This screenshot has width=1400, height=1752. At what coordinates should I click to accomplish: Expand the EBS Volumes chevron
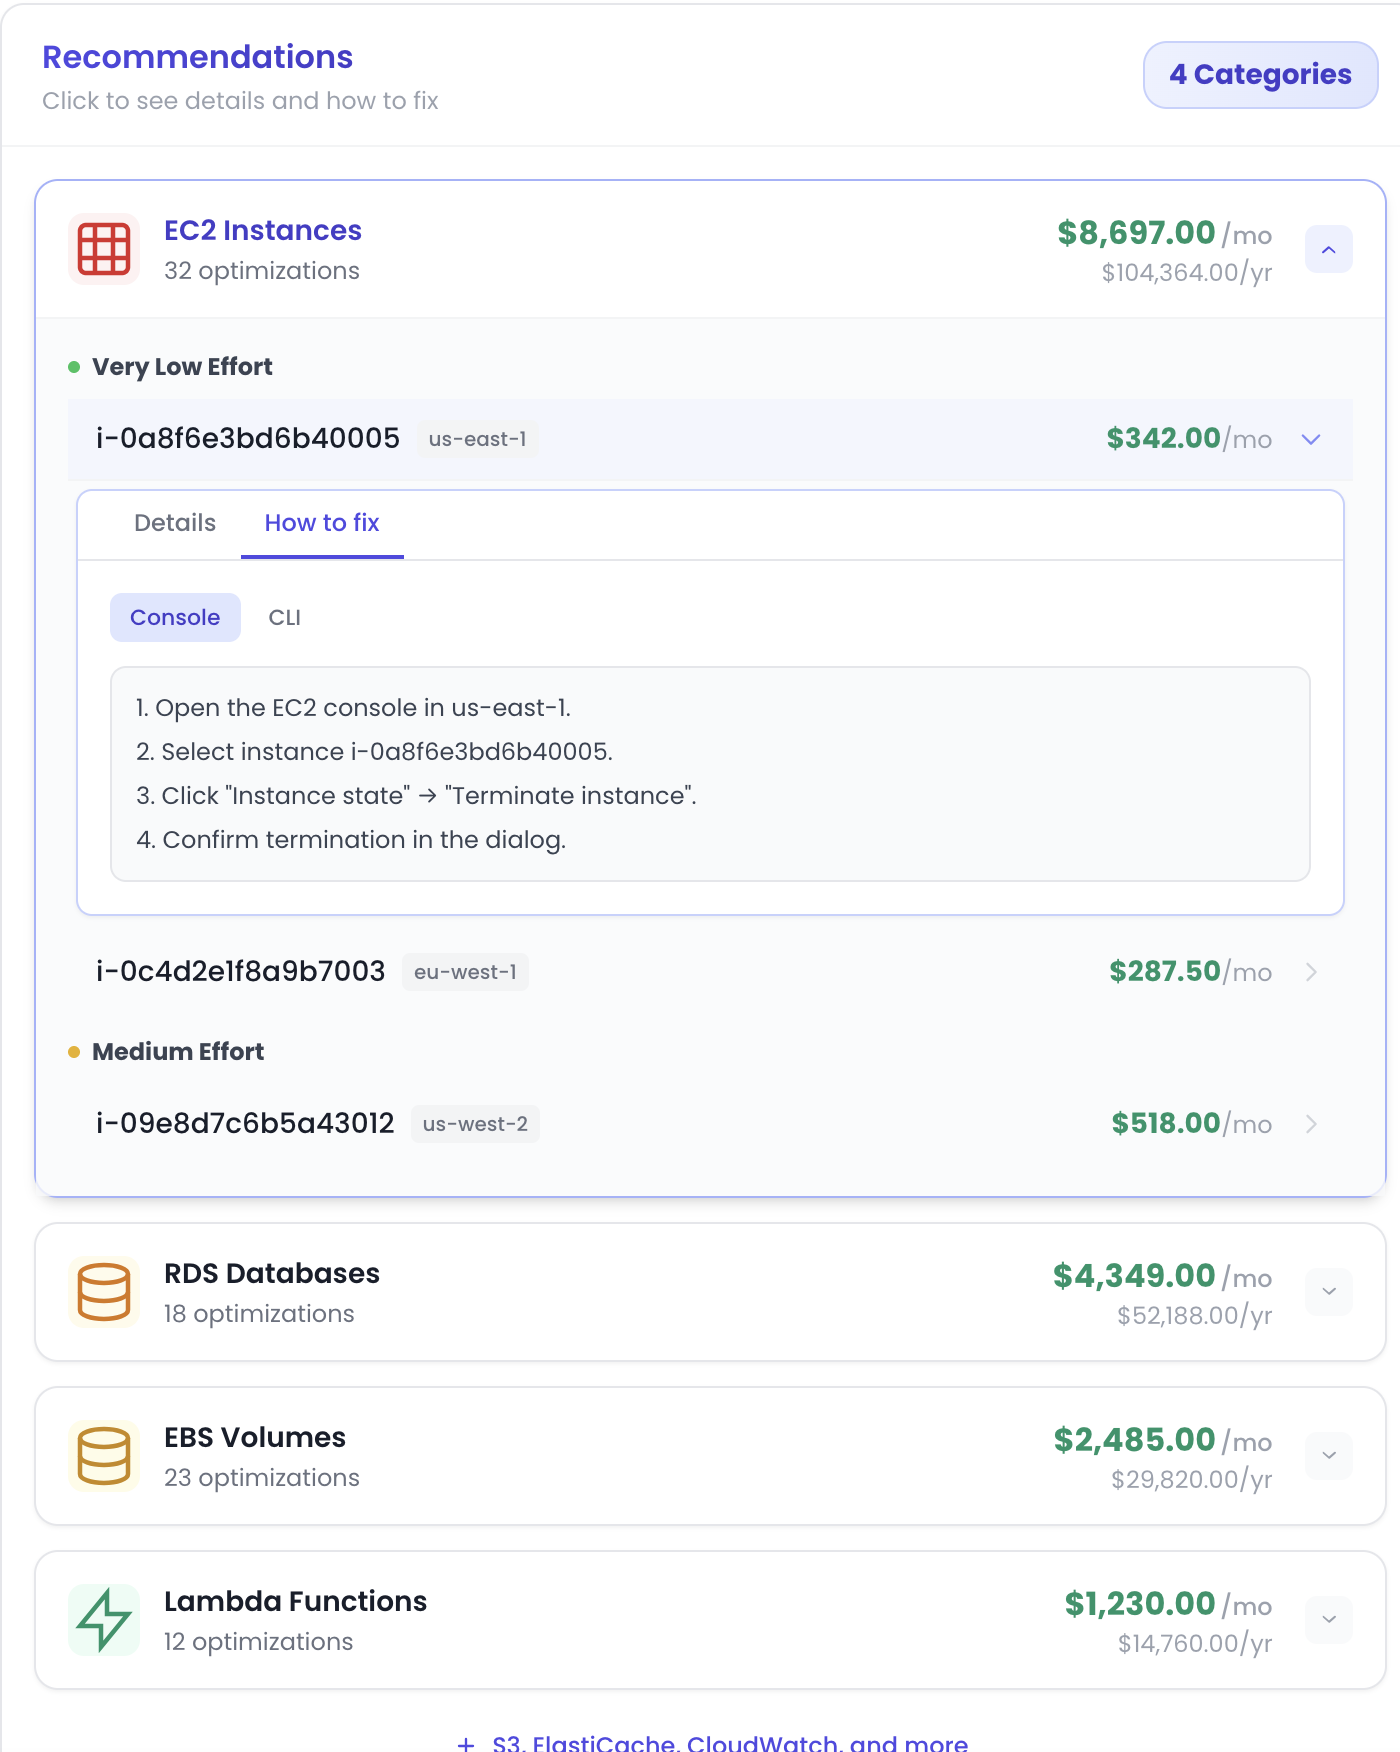click(1328, 1456)
